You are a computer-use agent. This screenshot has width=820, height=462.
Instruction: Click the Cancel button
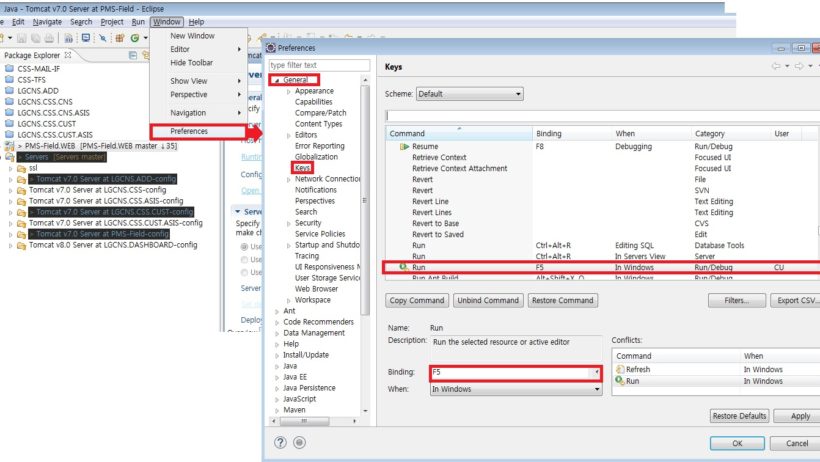coord(796,443)
